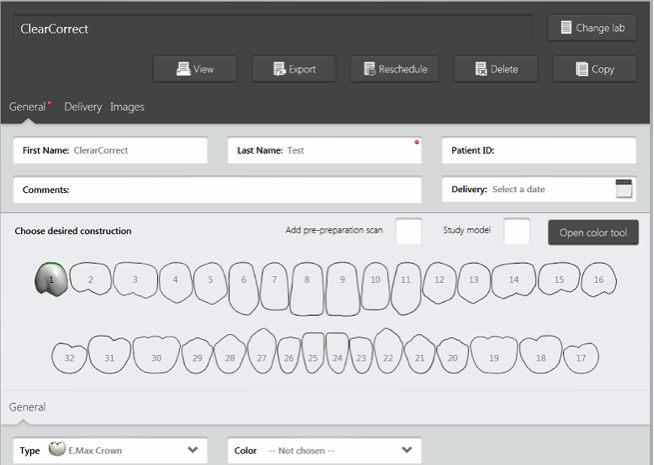Select tooth number 5

[x=211, y=281]
